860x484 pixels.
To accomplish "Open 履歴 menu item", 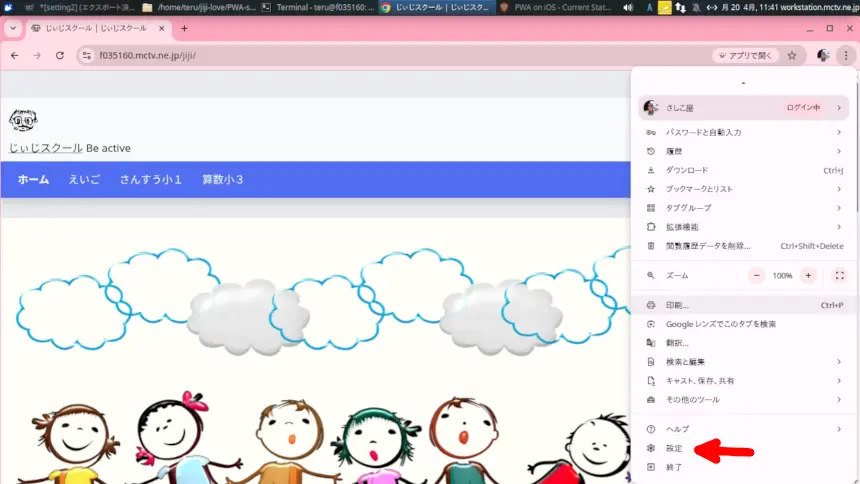I will 744,151.
